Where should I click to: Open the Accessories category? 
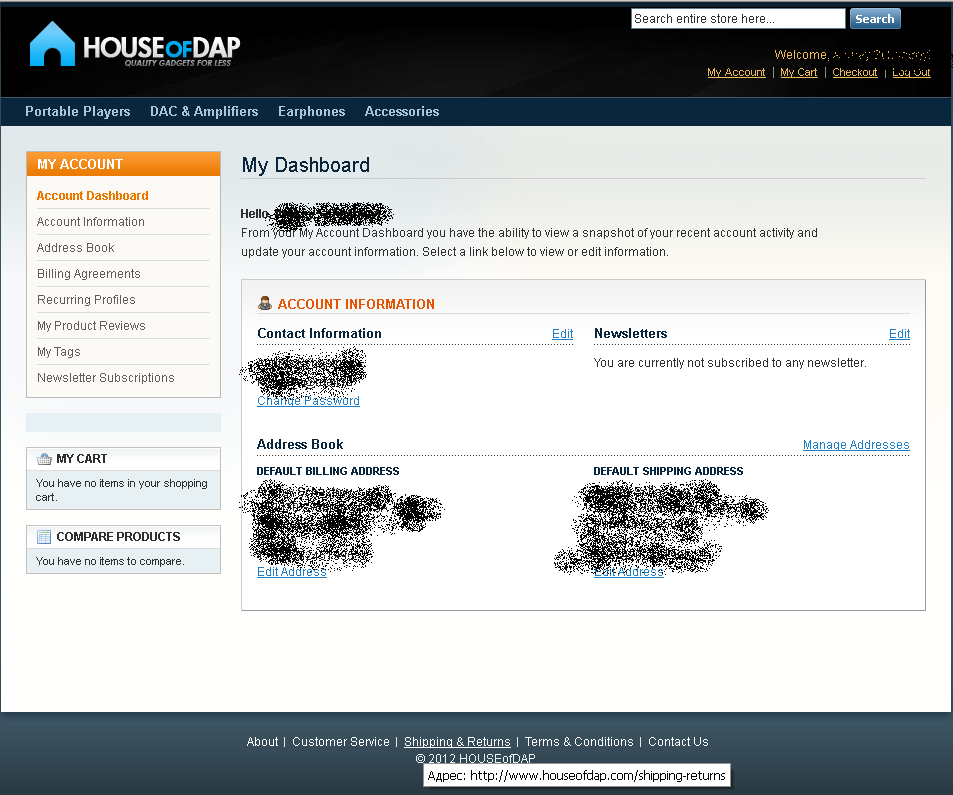pos(402,112)
